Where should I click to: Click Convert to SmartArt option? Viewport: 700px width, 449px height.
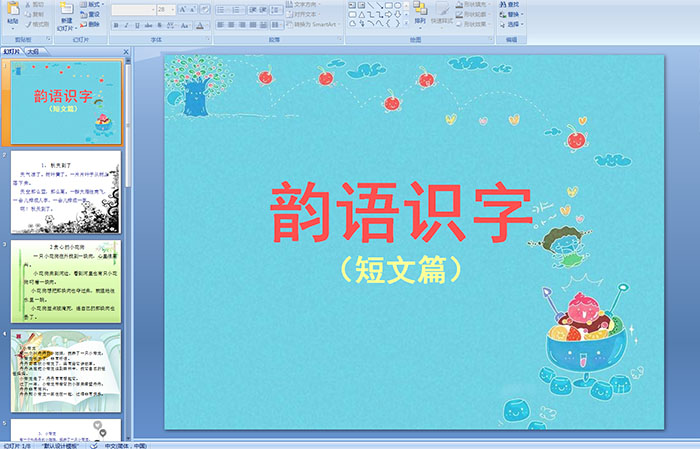pyautogui.click(x=313, y=24)
